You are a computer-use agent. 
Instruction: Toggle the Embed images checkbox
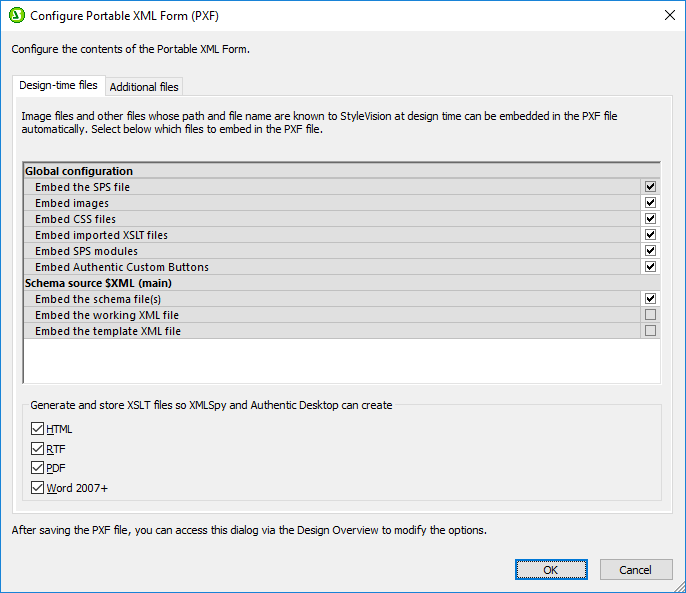(650, 203)
